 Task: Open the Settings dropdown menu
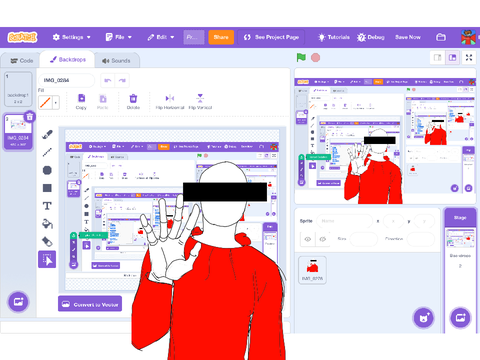click(x=71, y=37)
